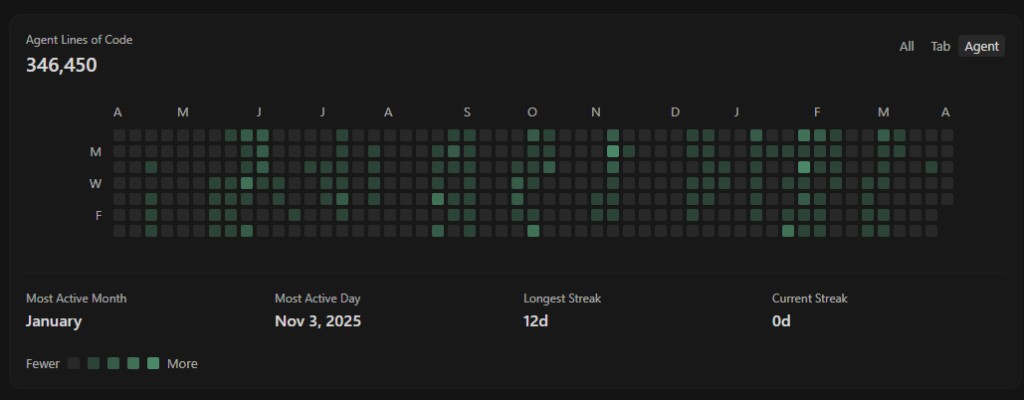Click the 346,450 lines of code total

61,65
